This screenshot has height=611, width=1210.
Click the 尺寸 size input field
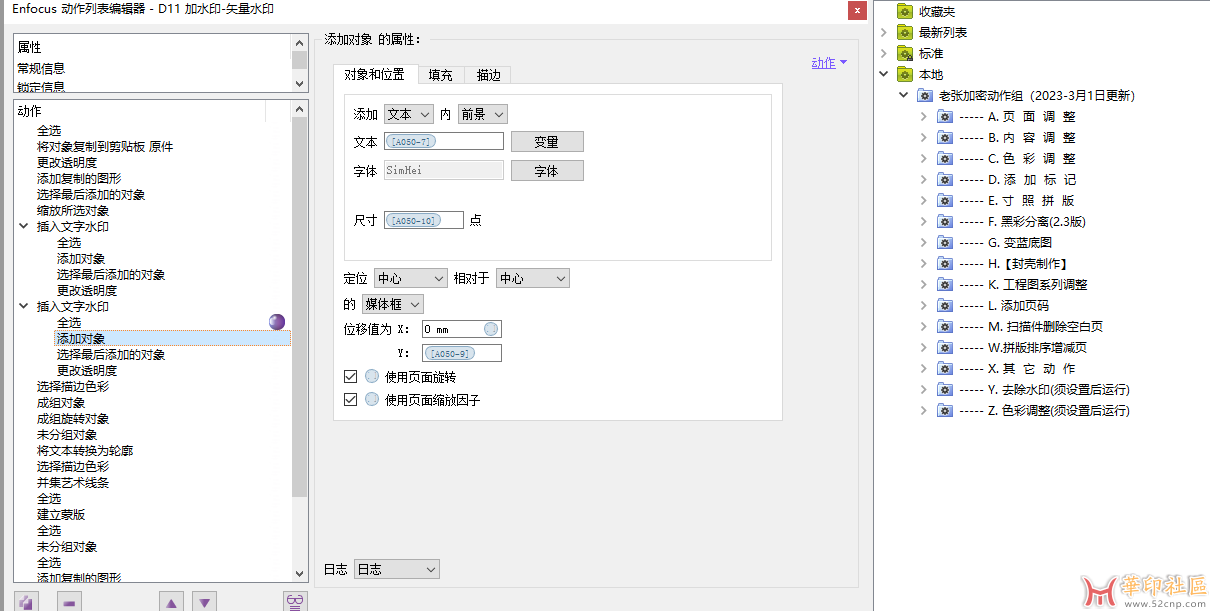click(423, 220)
